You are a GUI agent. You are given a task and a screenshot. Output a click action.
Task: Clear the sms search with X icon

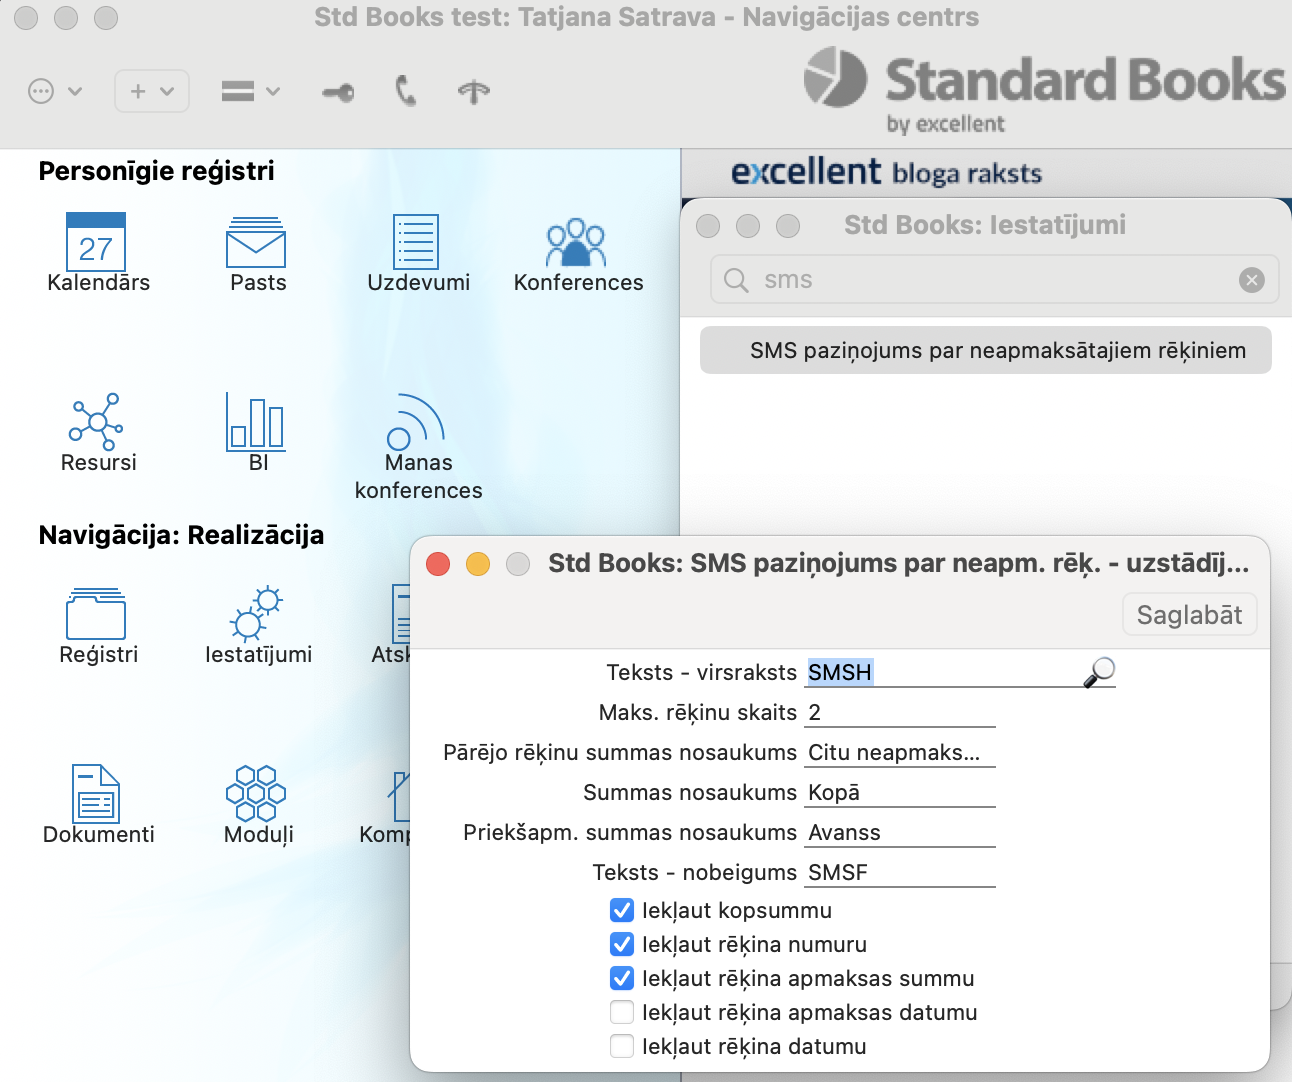[x=1252, y=280]
